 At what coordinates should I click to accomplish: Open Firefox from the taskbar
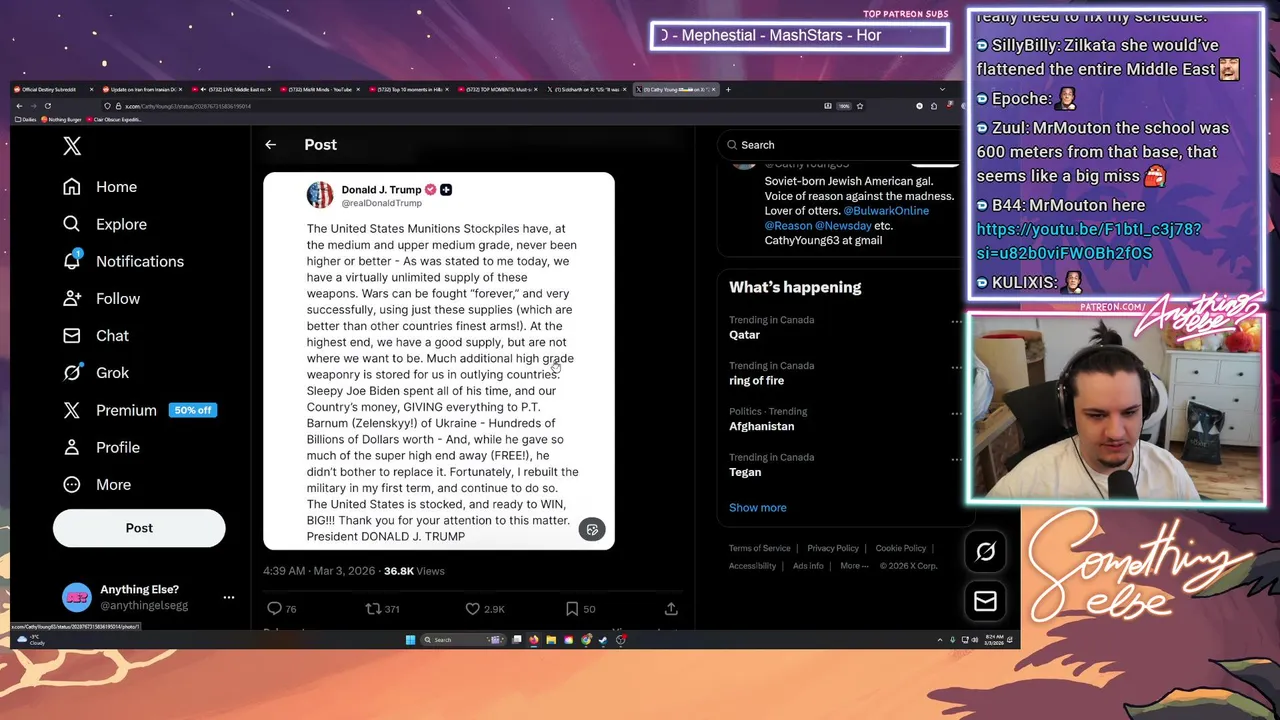coord(533,640)
